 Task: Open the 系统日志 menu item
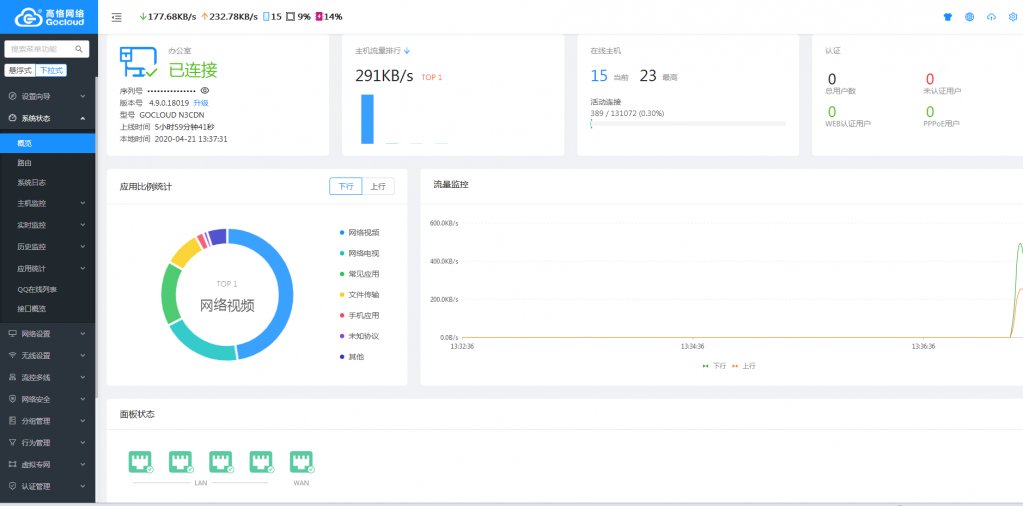pyautogui.click(x=32, y=183)
